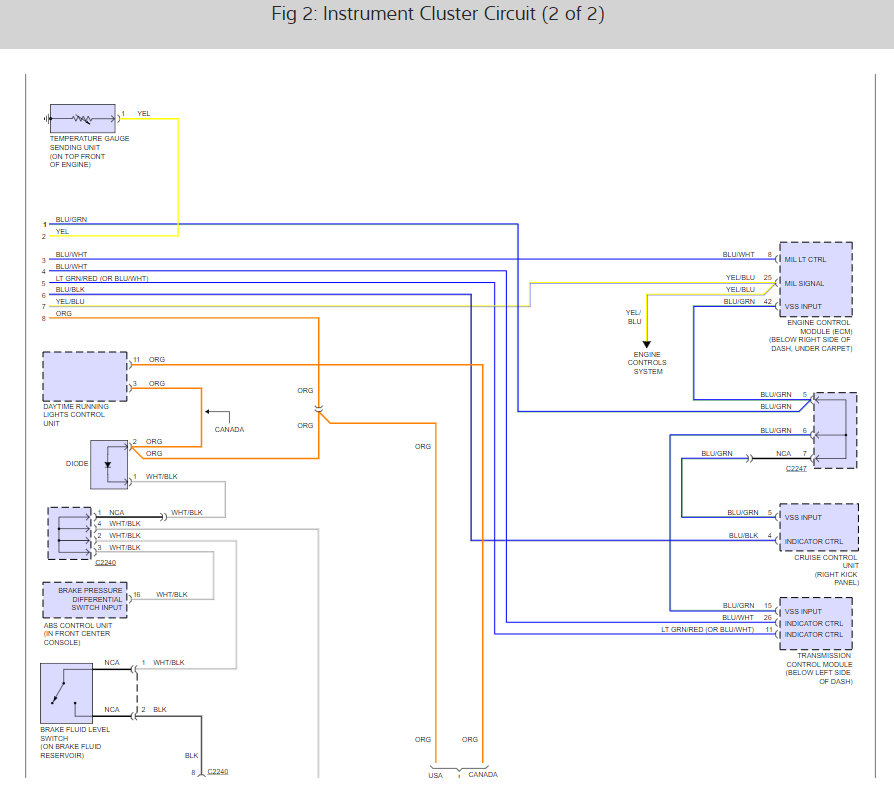894x794 pixels.
Task: Click the DAYTIME RUNNING LIGHTS CONTROL UNIT caption
Action: click(x=76, y=415)
